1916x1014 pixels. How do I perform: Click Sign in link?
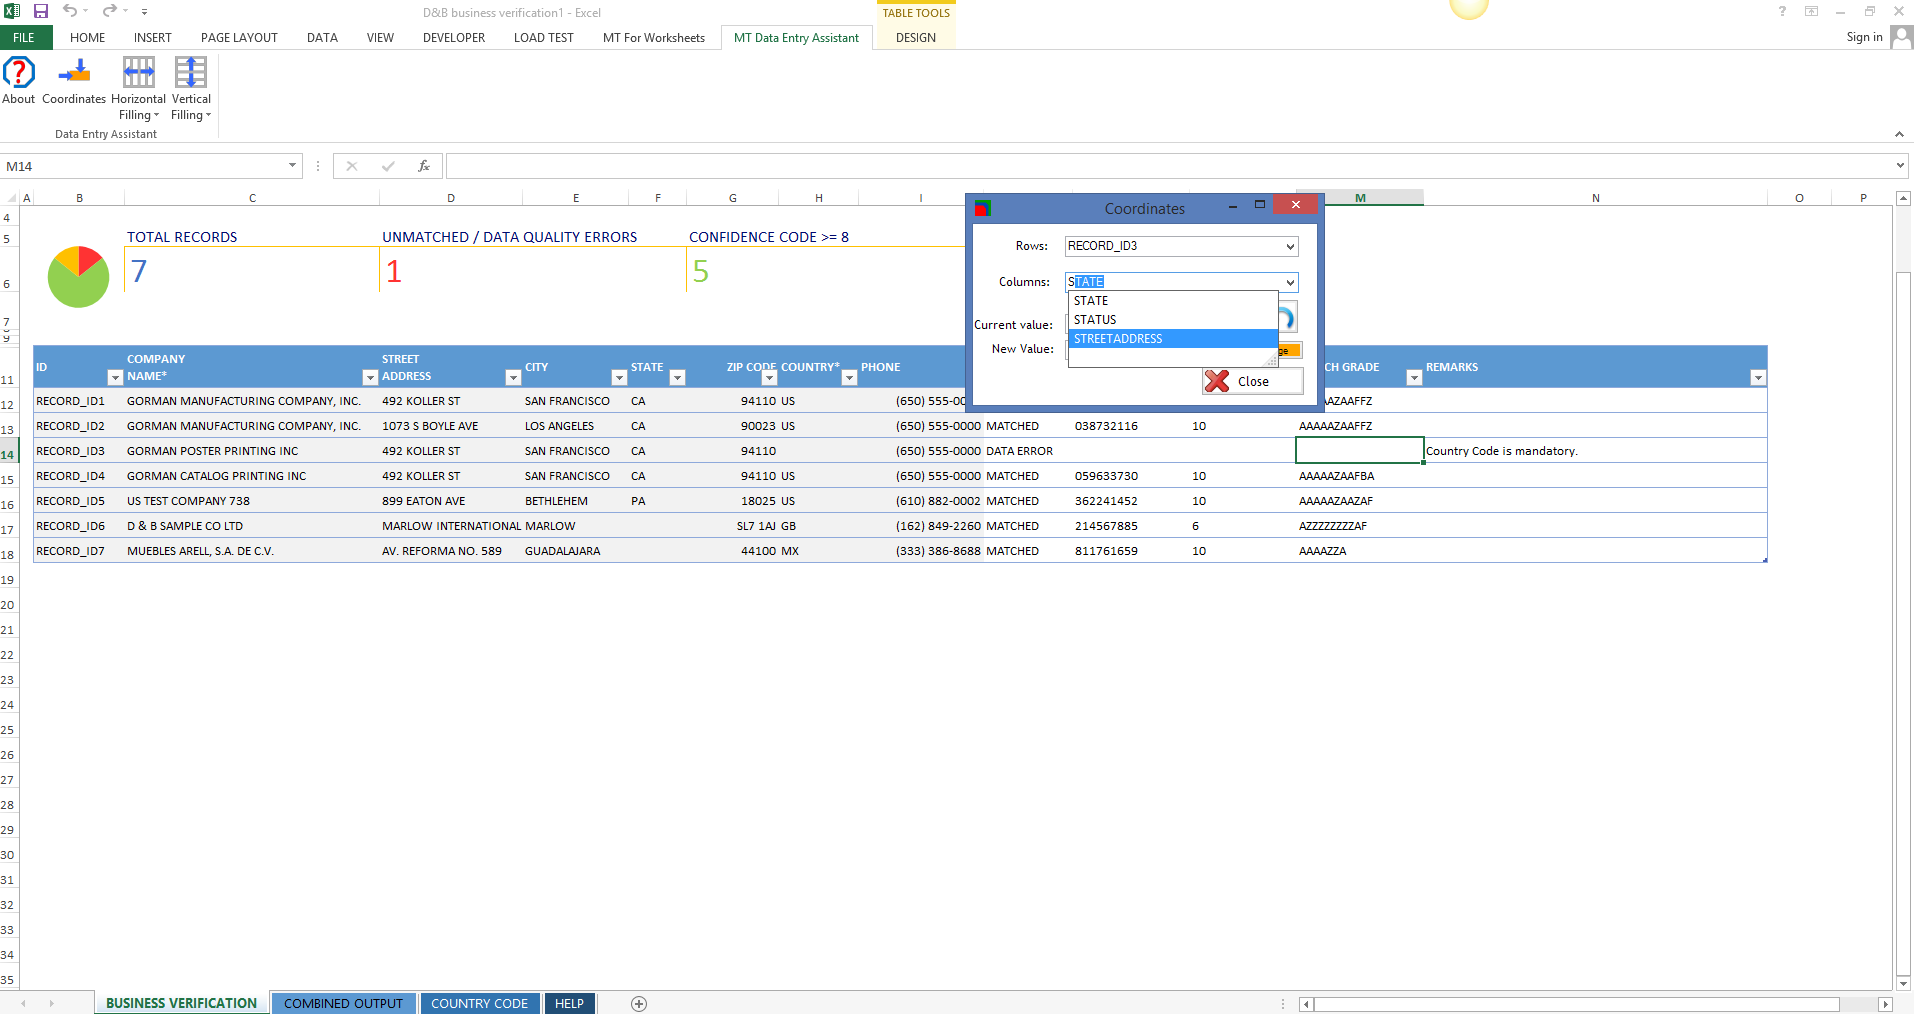1864,37
